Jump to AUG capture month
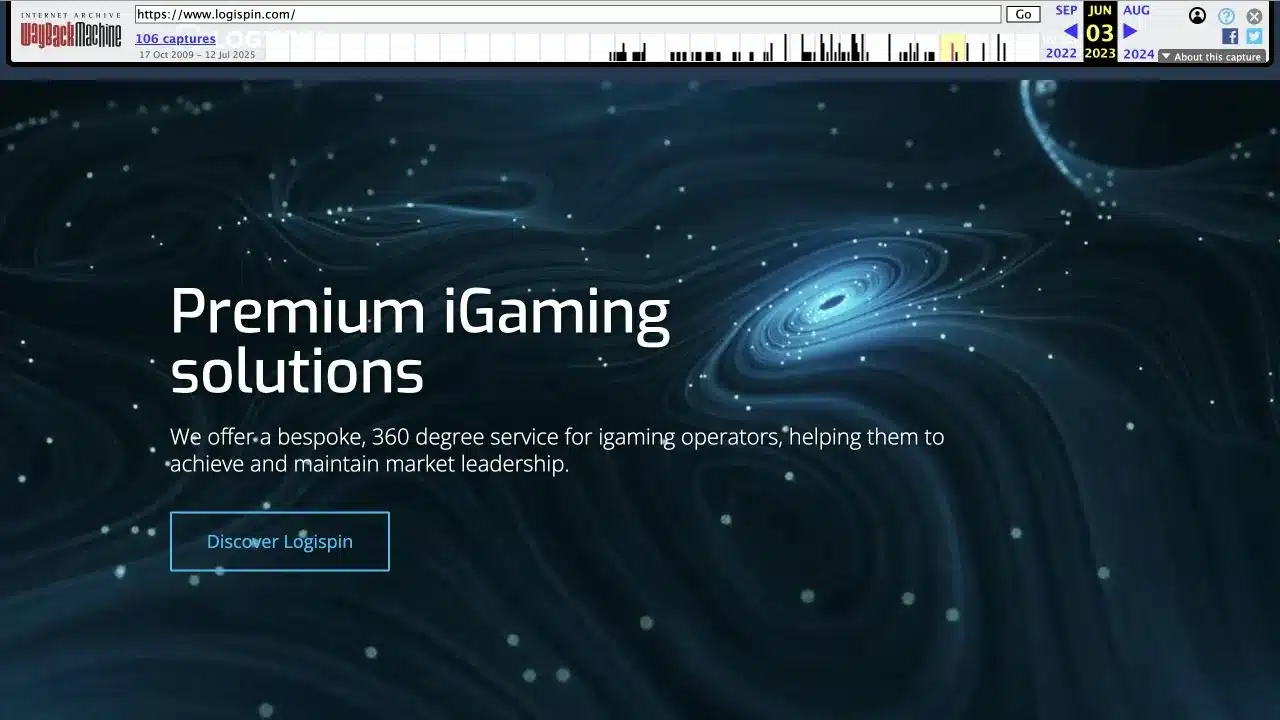Viewport: 1280px width, 720px height. 1136,10
